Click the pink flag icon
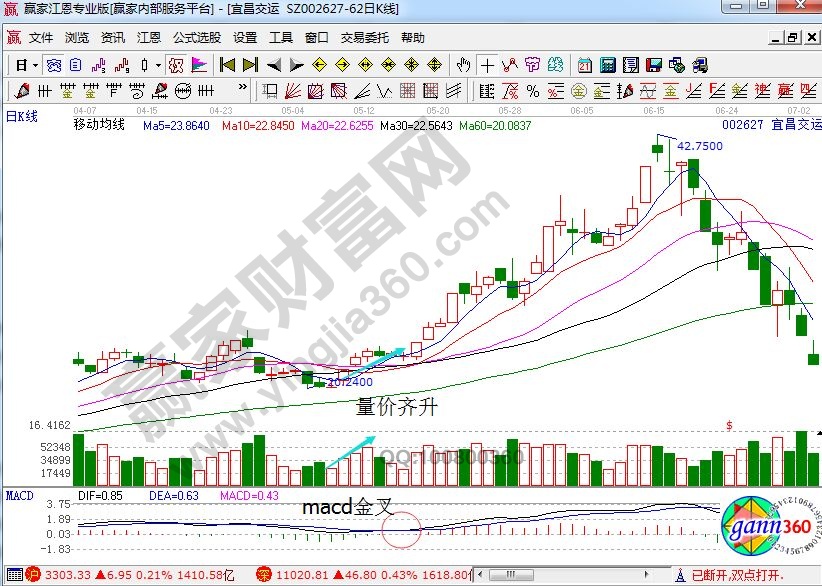 pyautogui.click(x=199, y=66)
